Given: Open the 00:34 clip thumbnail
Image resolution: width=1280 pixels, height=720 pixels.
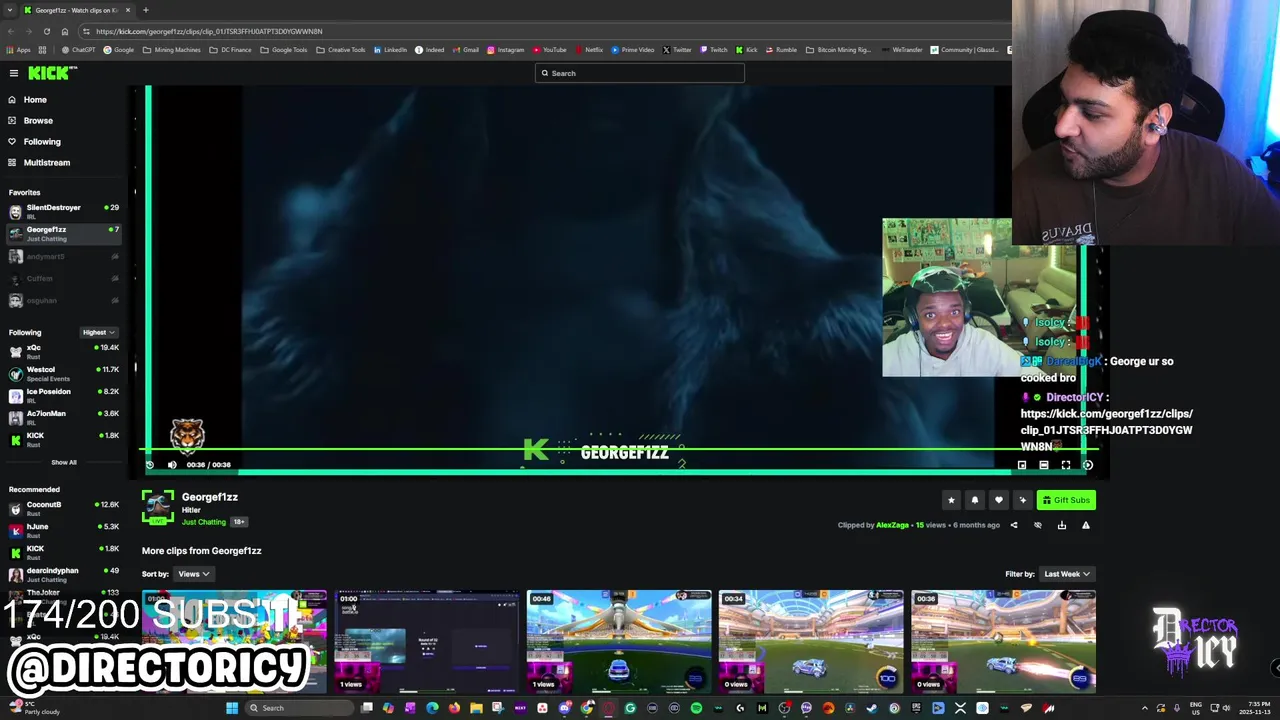Looking at the screenshot, I should pyautogui.click(x=811, y=641).
